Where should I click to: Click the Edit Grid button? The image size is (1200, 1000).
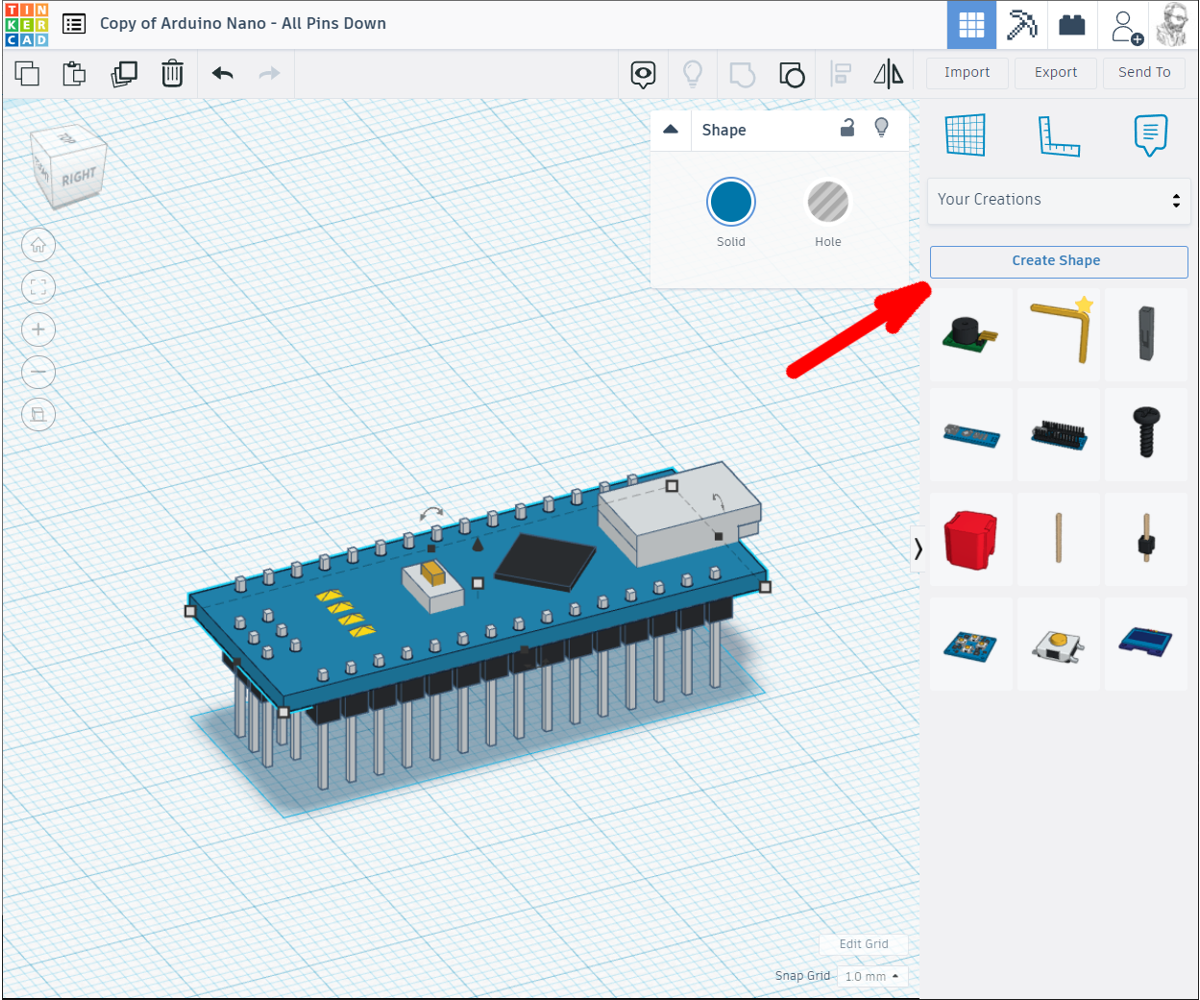pos(863,944)
